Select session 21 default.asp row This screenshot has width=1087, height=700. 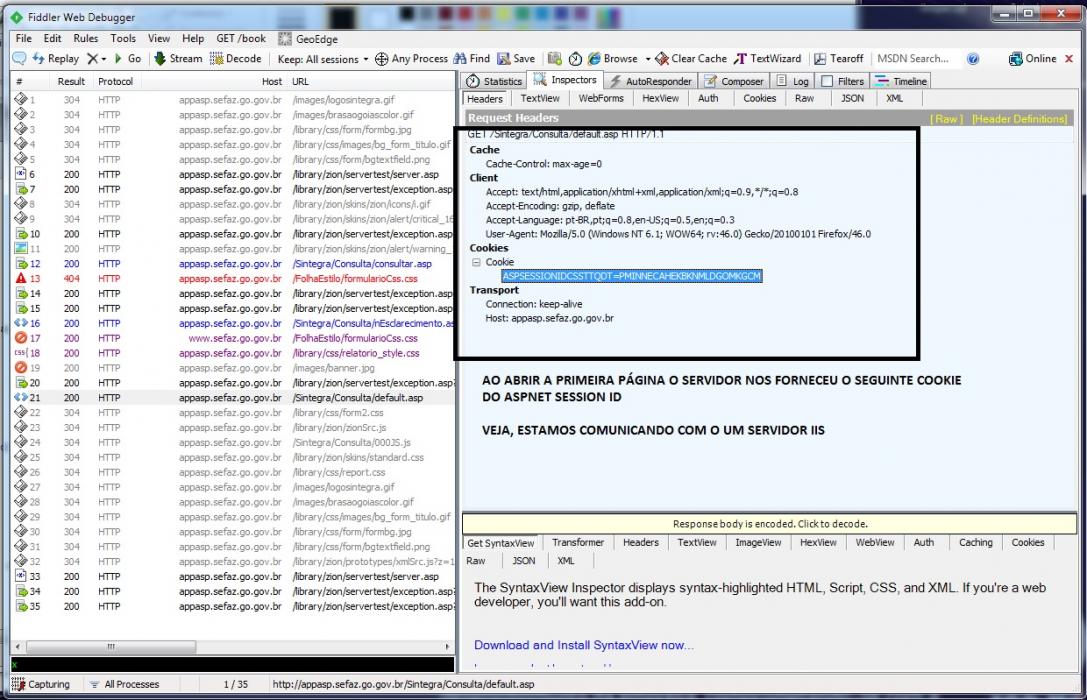[233, 398]
